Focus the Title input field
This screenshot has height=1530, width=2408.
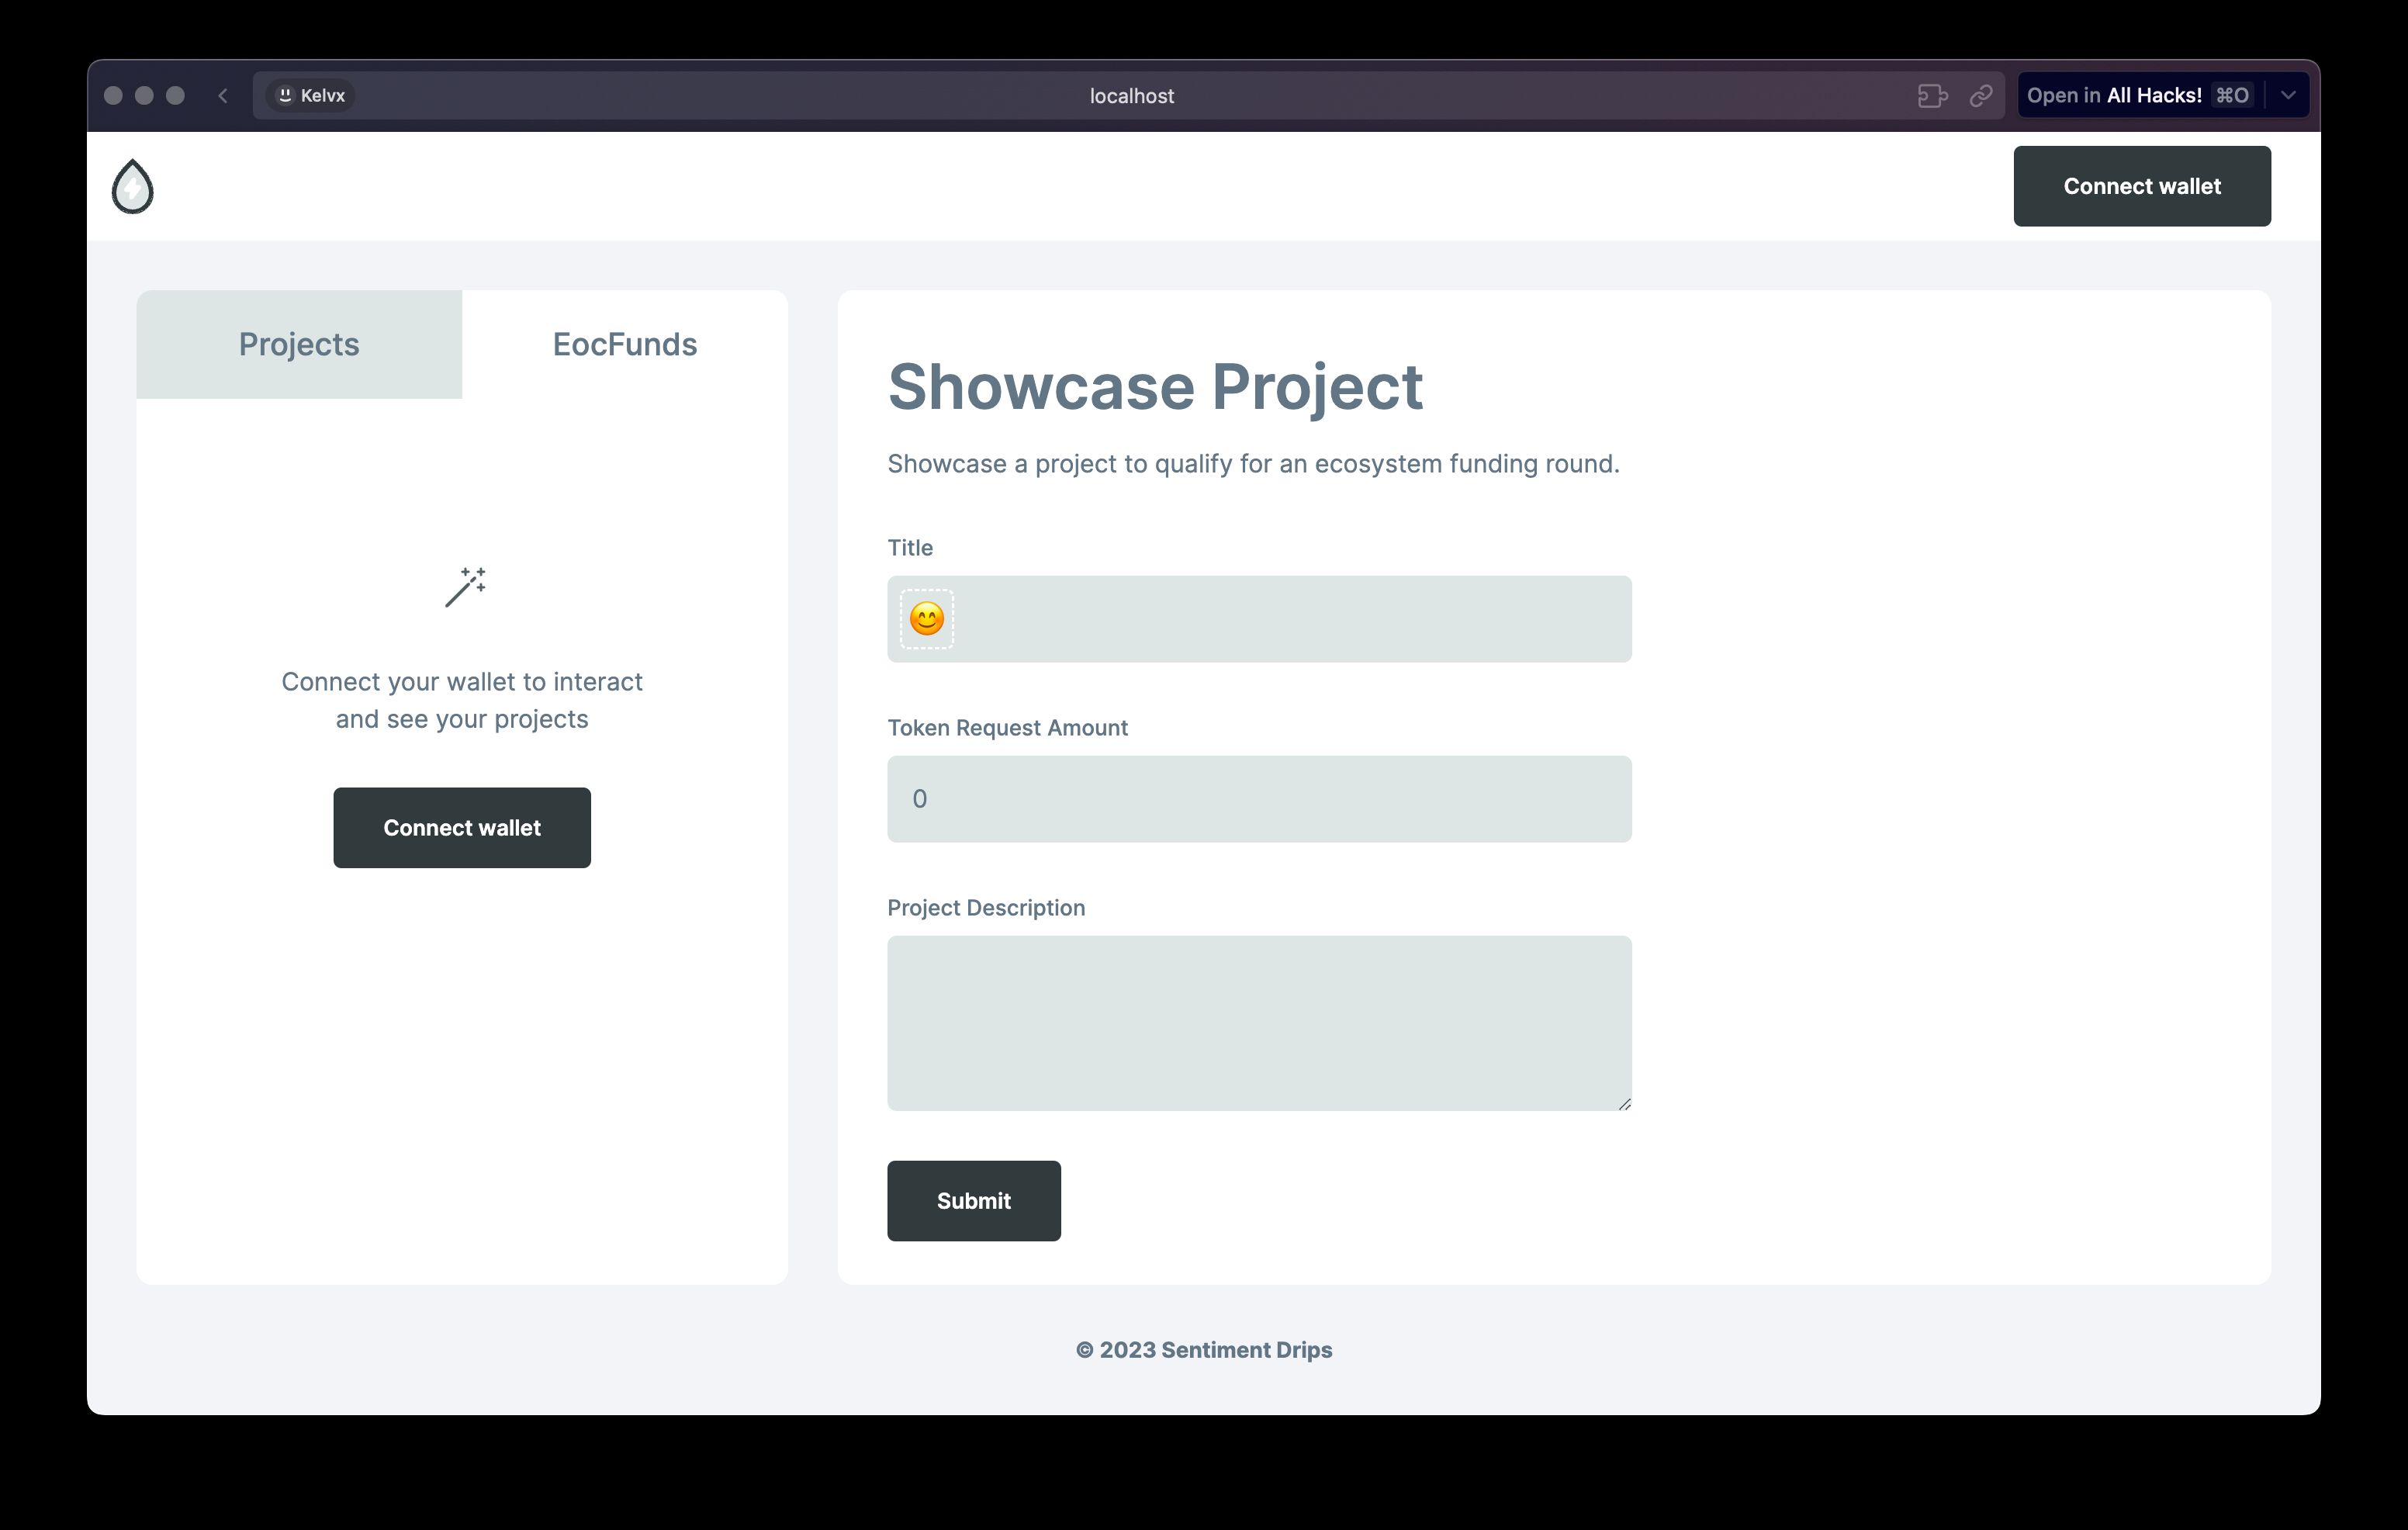(1260, 619)
